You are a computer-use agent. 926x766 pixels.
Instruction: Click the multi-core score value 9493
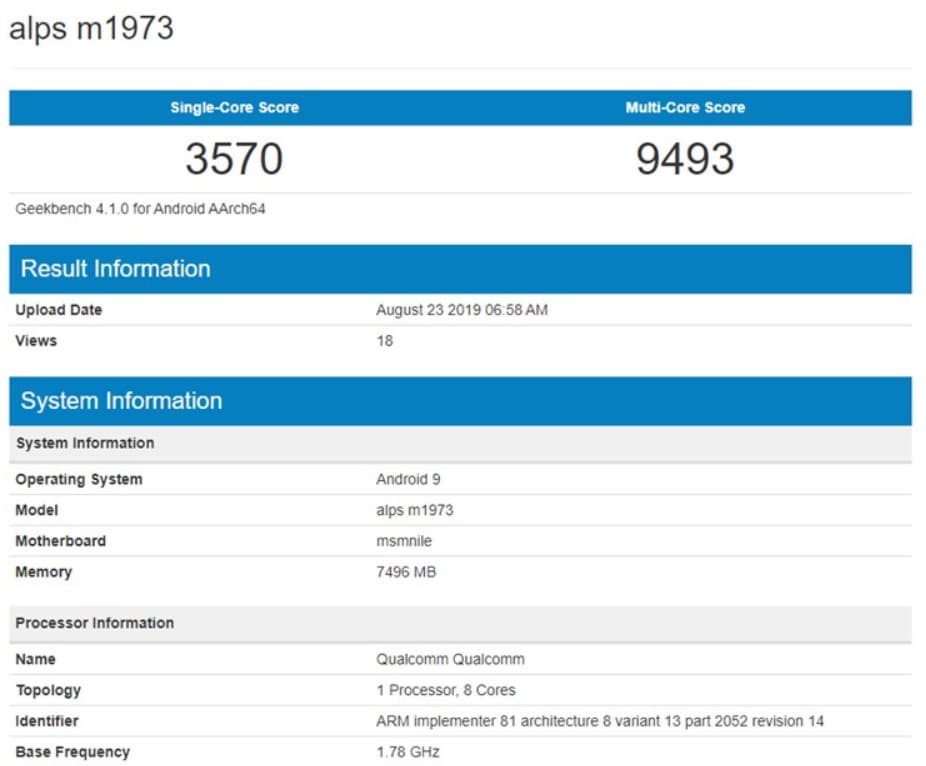pyautogui.click(x=685, y=159)
